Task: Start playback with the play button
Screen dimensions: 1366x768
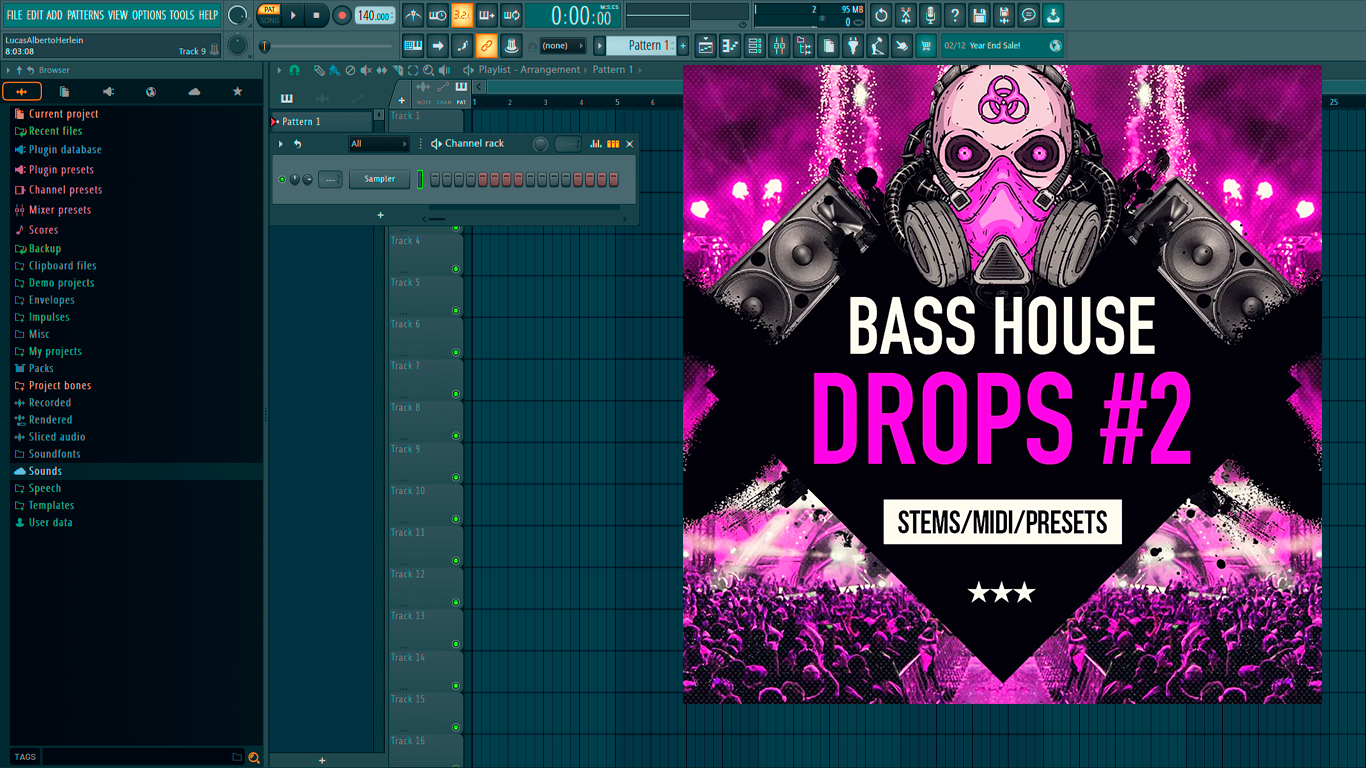Action: click(x=293, y=15)
